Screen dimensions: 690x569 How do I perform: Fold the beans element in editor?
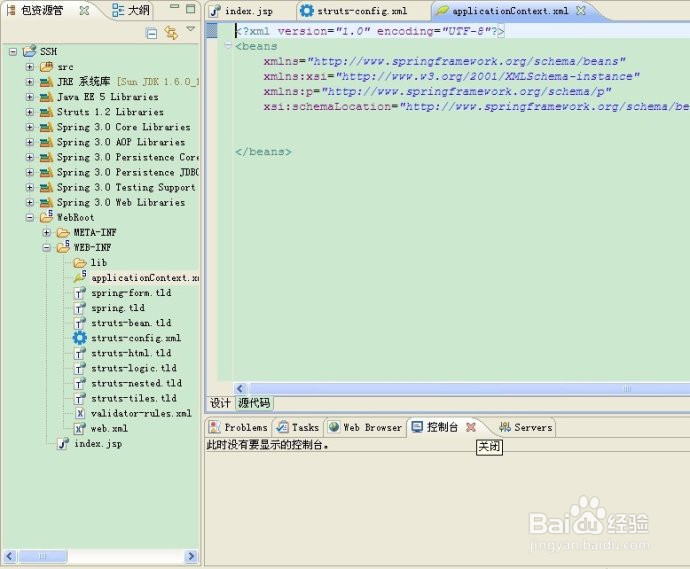point(228,45)
